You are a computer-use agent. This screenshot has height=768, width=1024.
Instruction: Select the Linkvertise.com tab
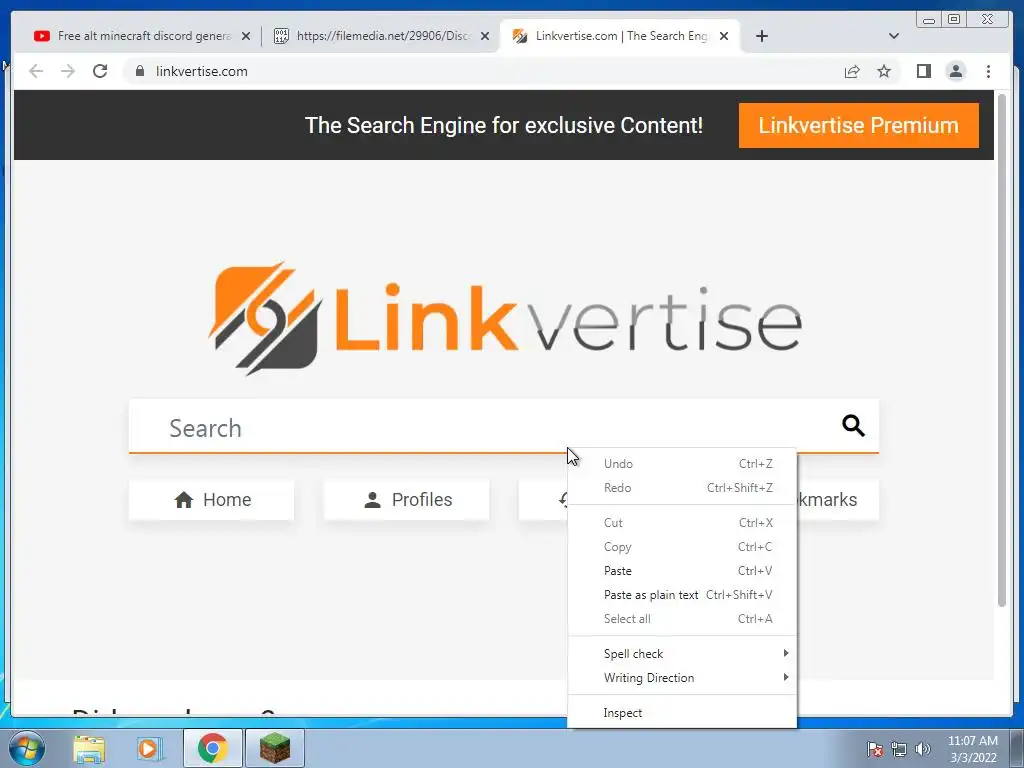(x=620, y=36)
